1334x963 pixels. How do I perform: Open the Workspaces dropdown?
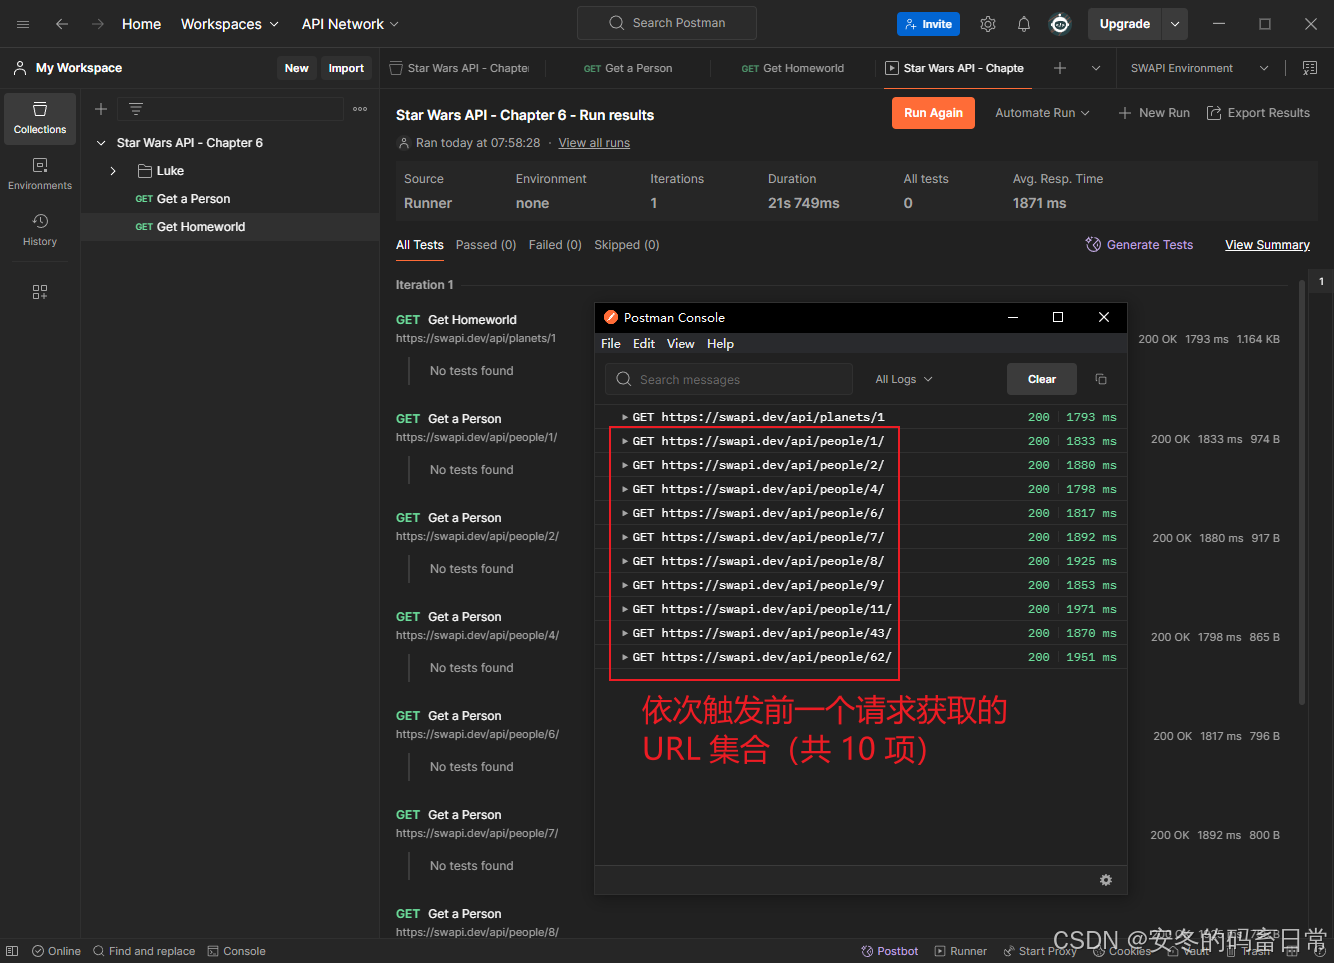point(230,24)
